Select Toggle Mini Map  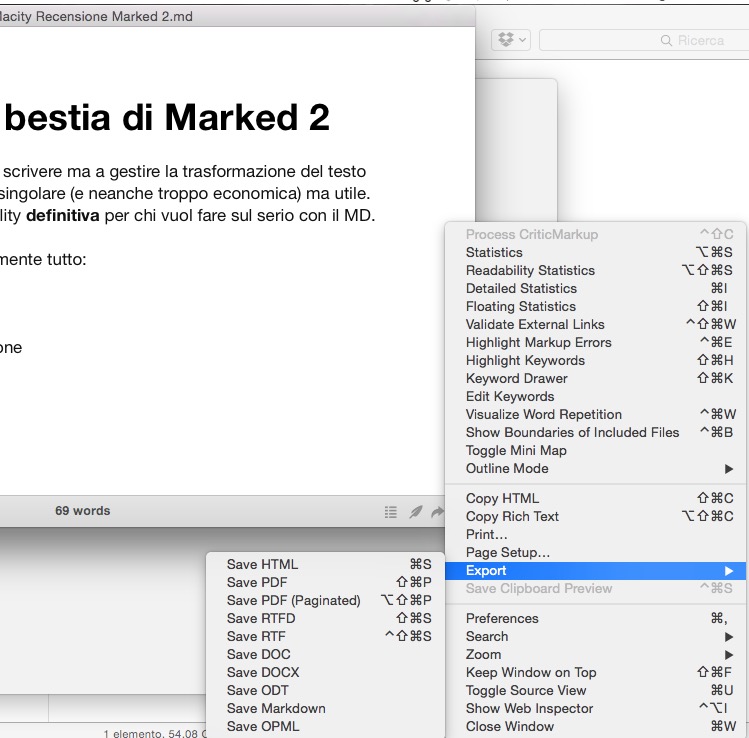[595, 450]
